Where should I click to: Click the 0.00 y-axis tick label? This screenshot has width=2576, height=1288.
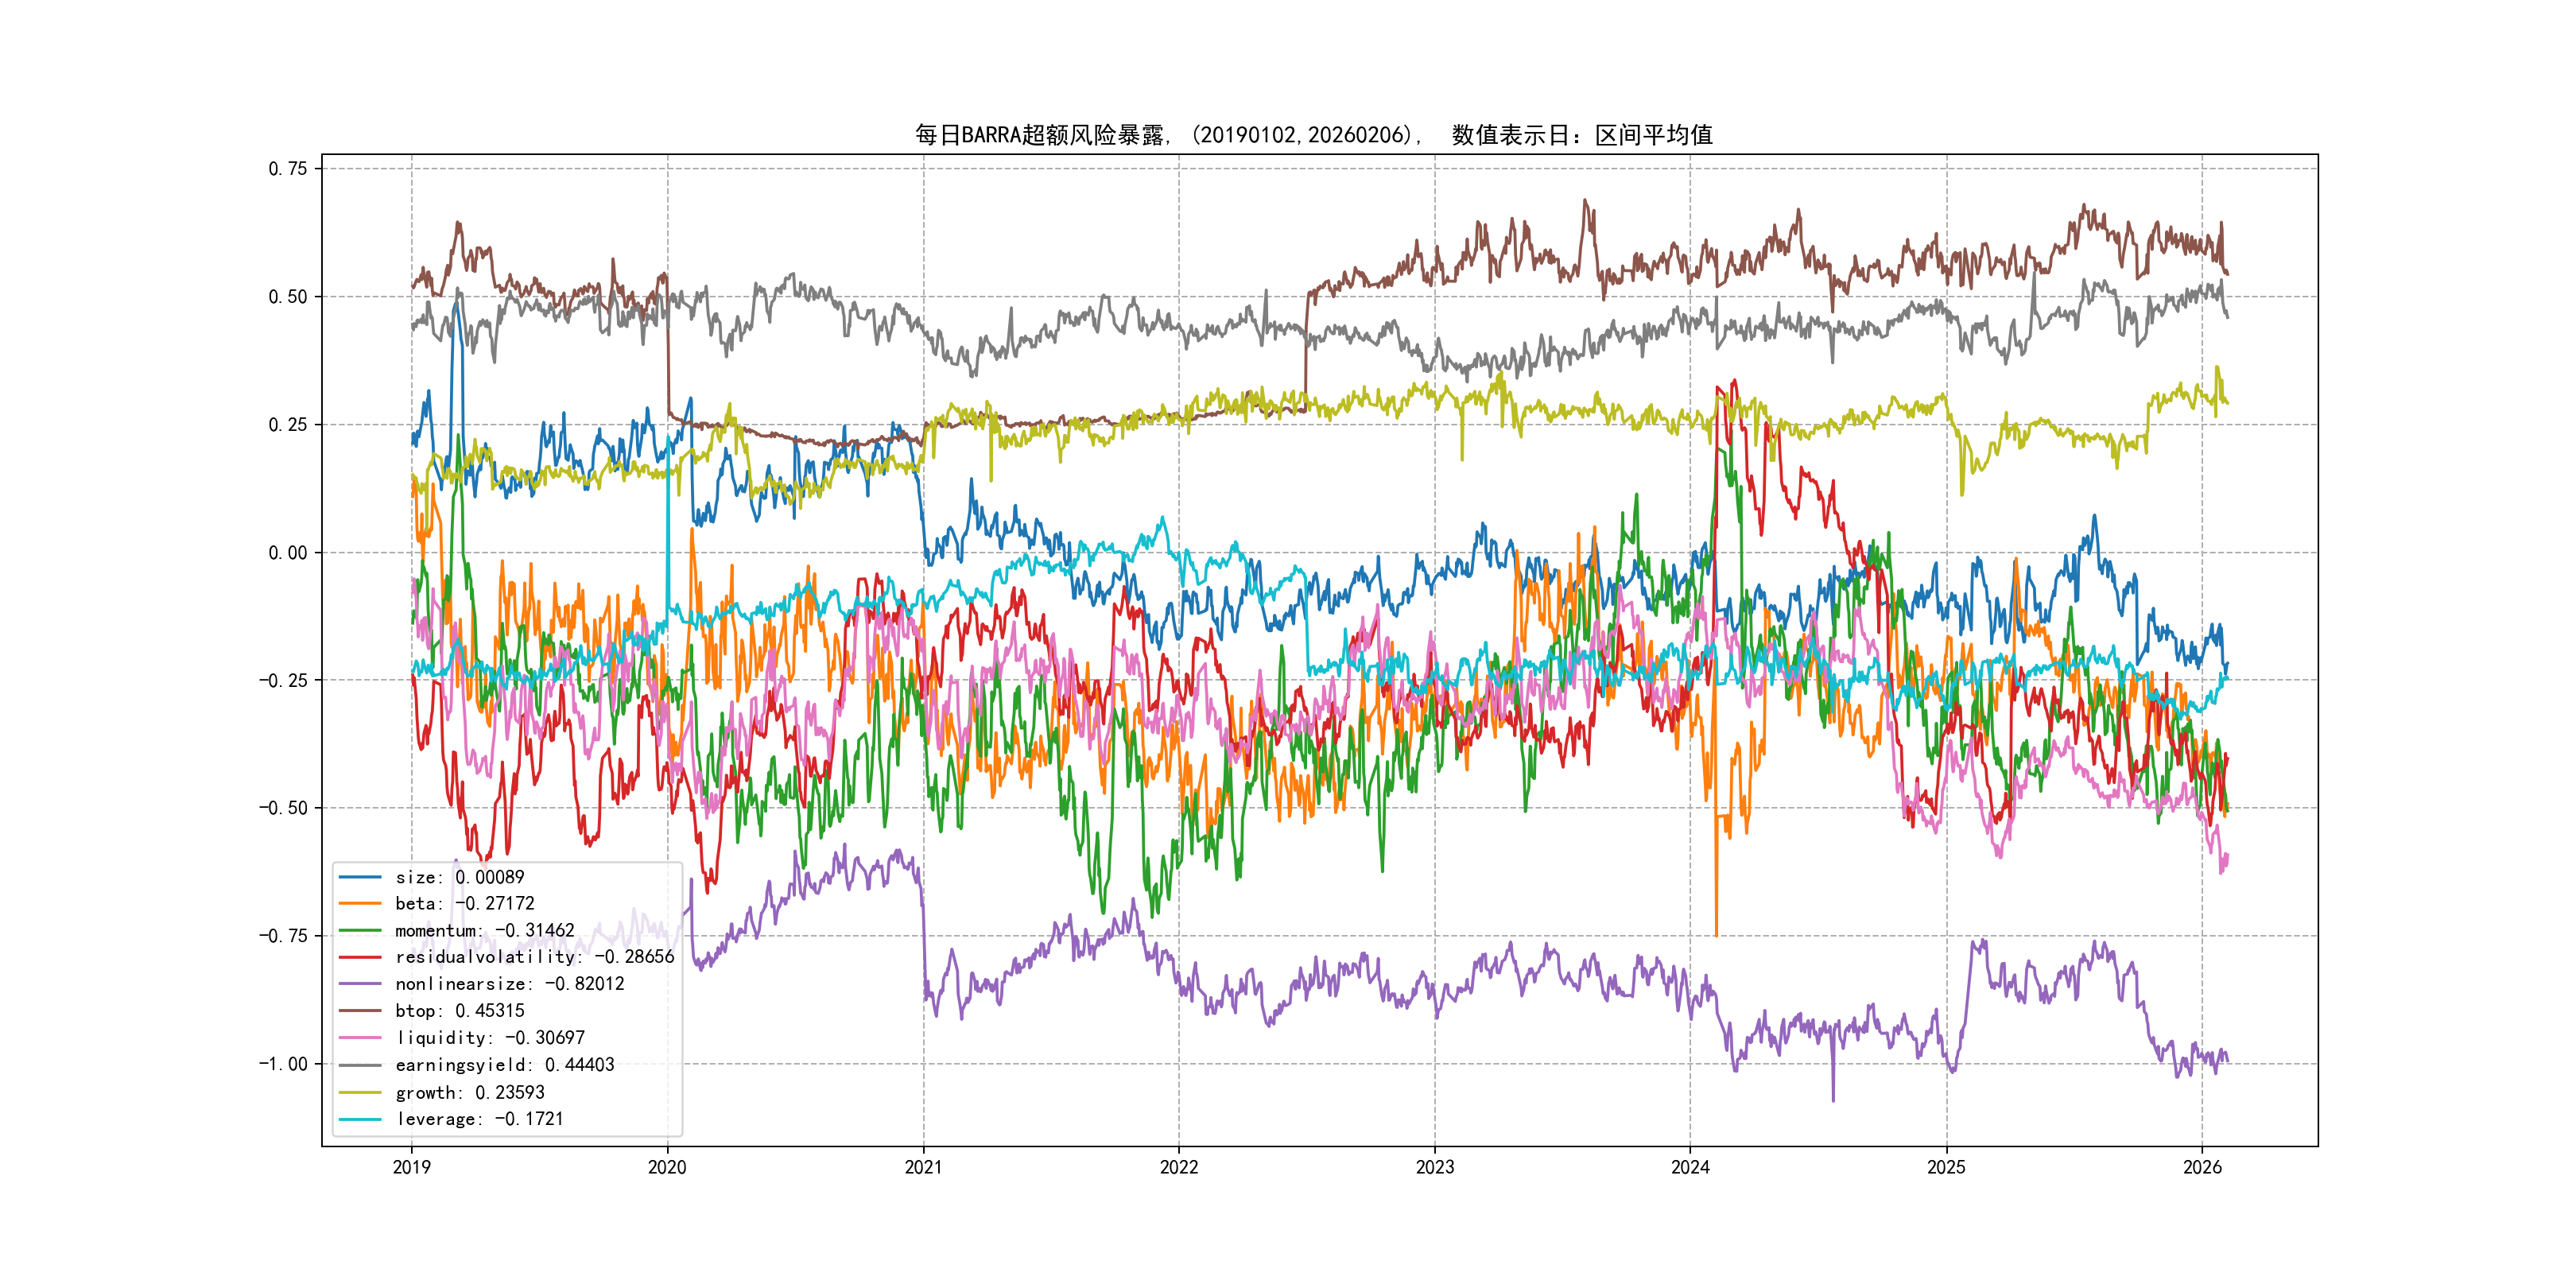(x=287, y=553)
